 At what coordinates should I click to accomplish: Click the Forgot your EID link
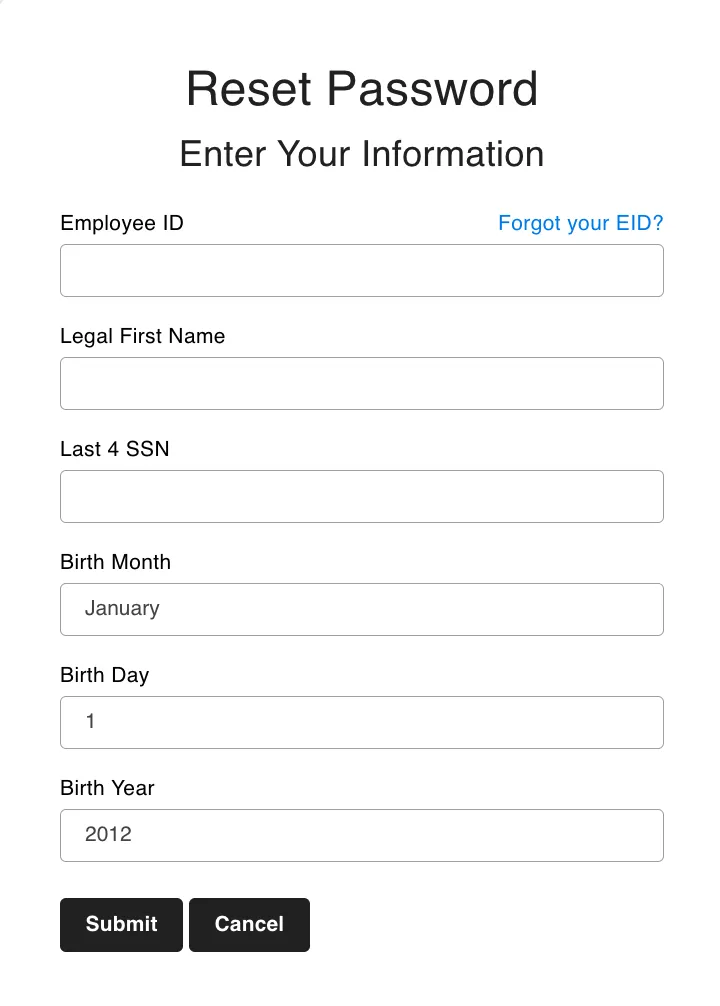tap(581, 223)
